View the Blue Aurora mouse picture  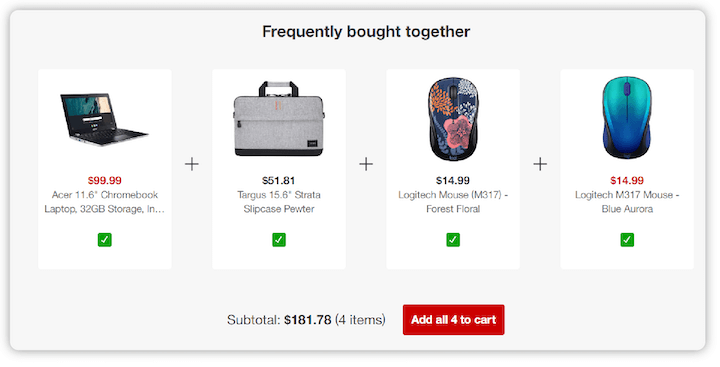(x=627, y=118)
